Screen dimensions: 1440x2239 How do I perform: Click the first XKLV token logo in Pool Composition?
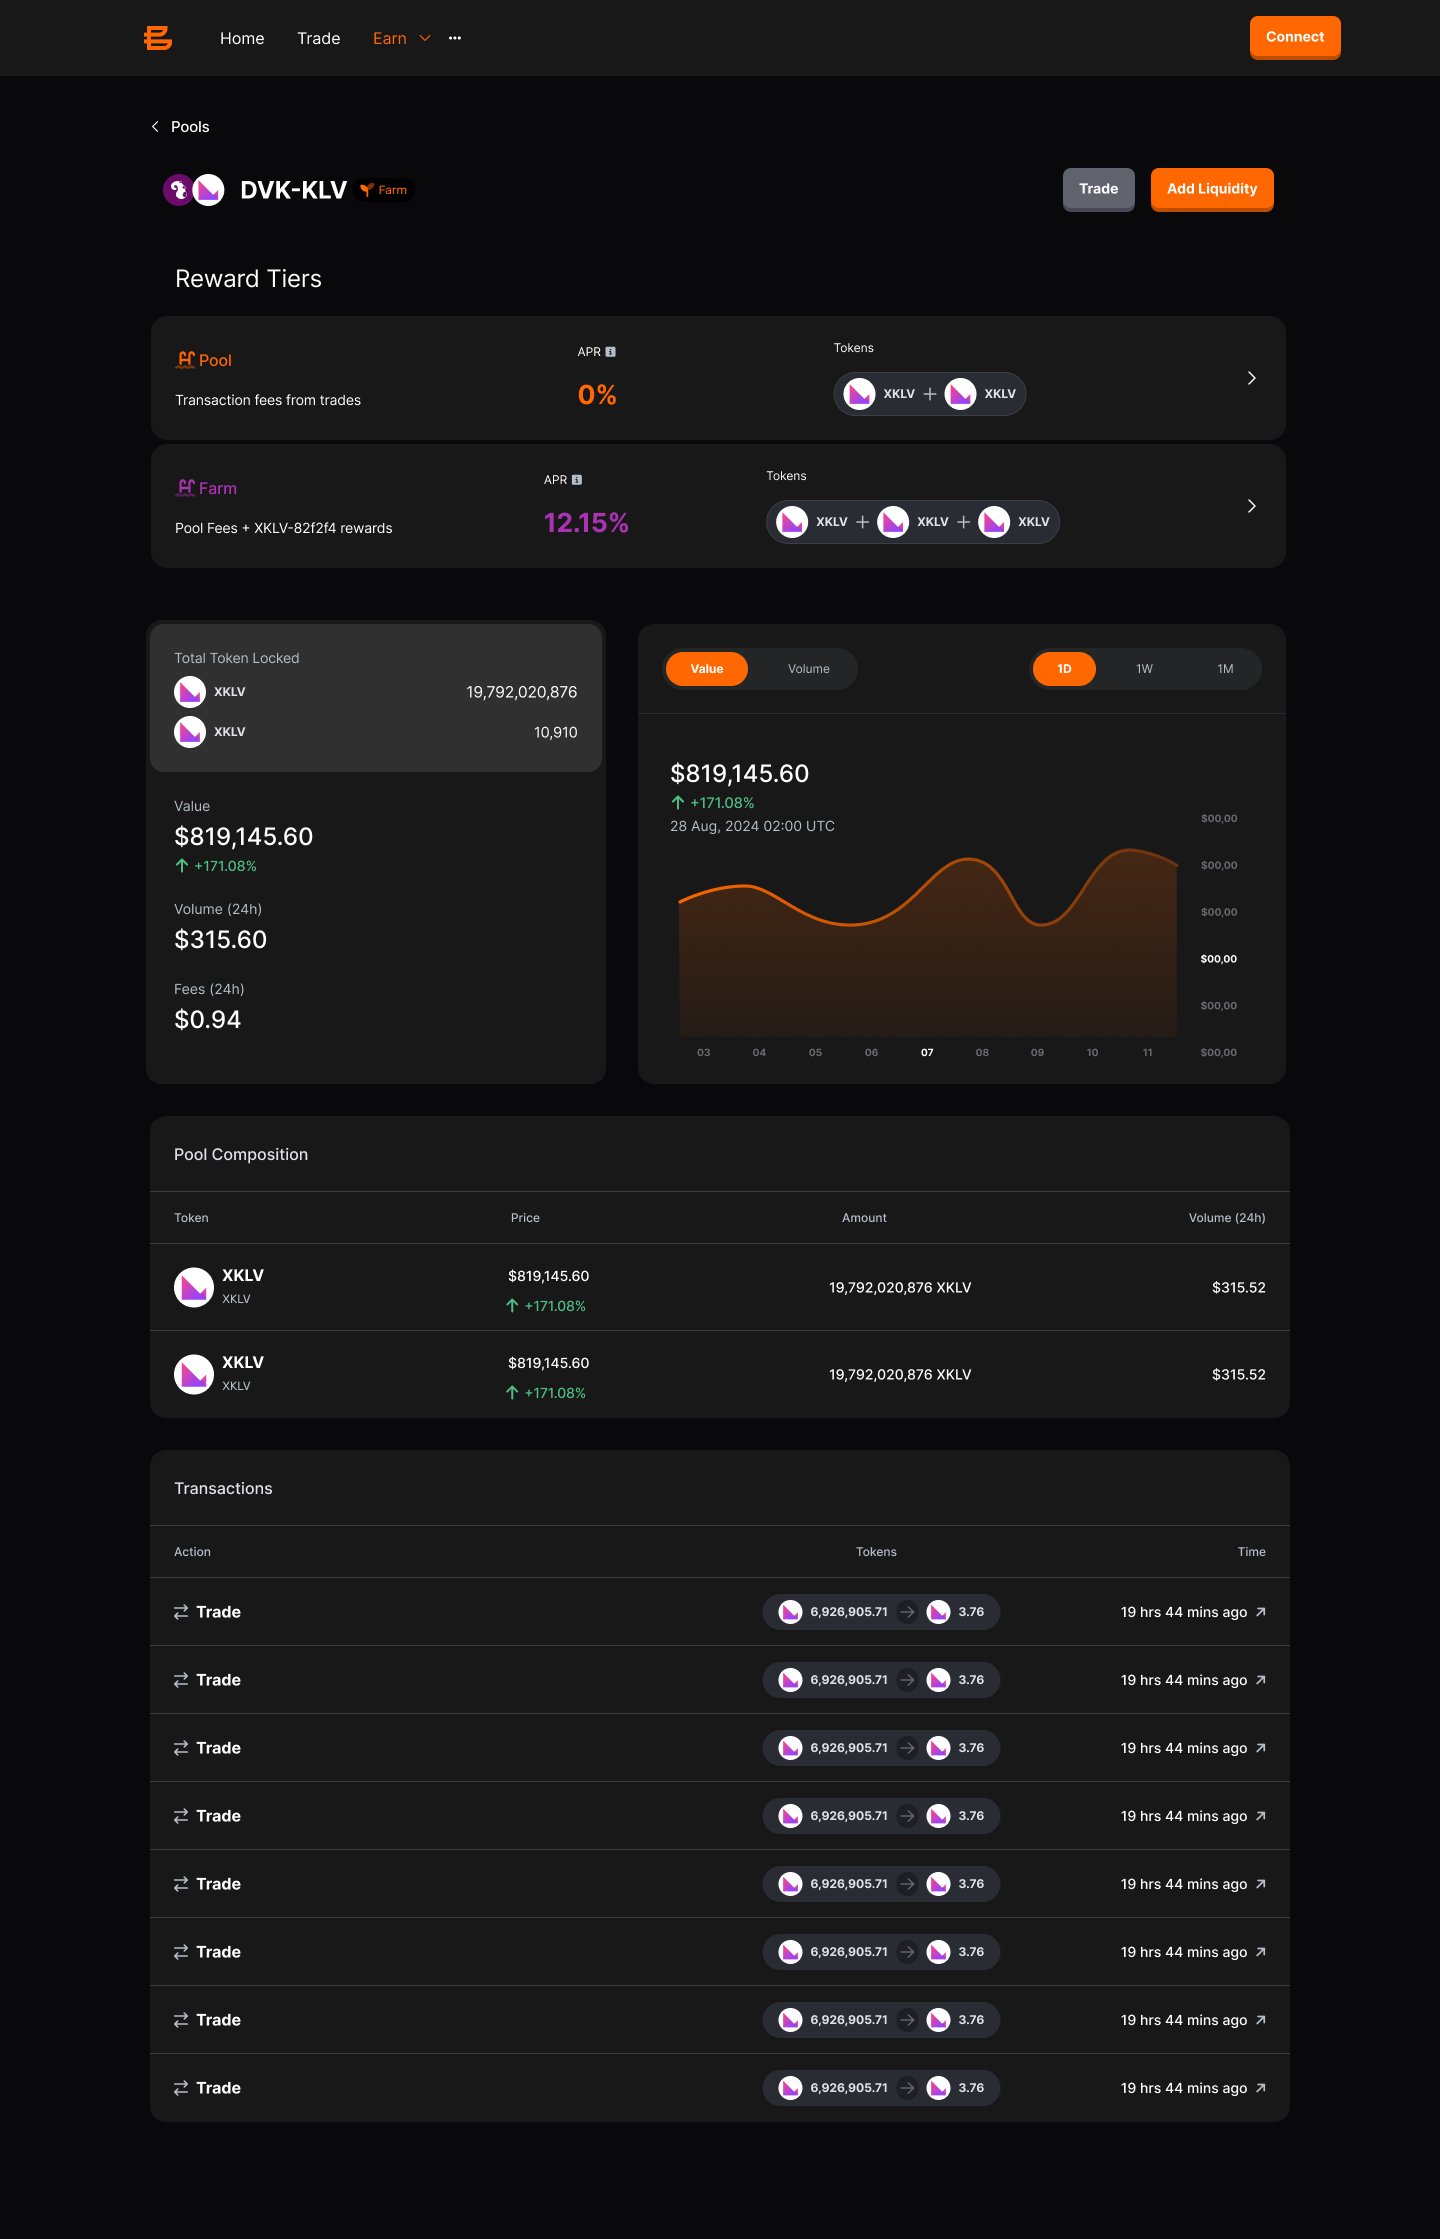point(194,1287)
